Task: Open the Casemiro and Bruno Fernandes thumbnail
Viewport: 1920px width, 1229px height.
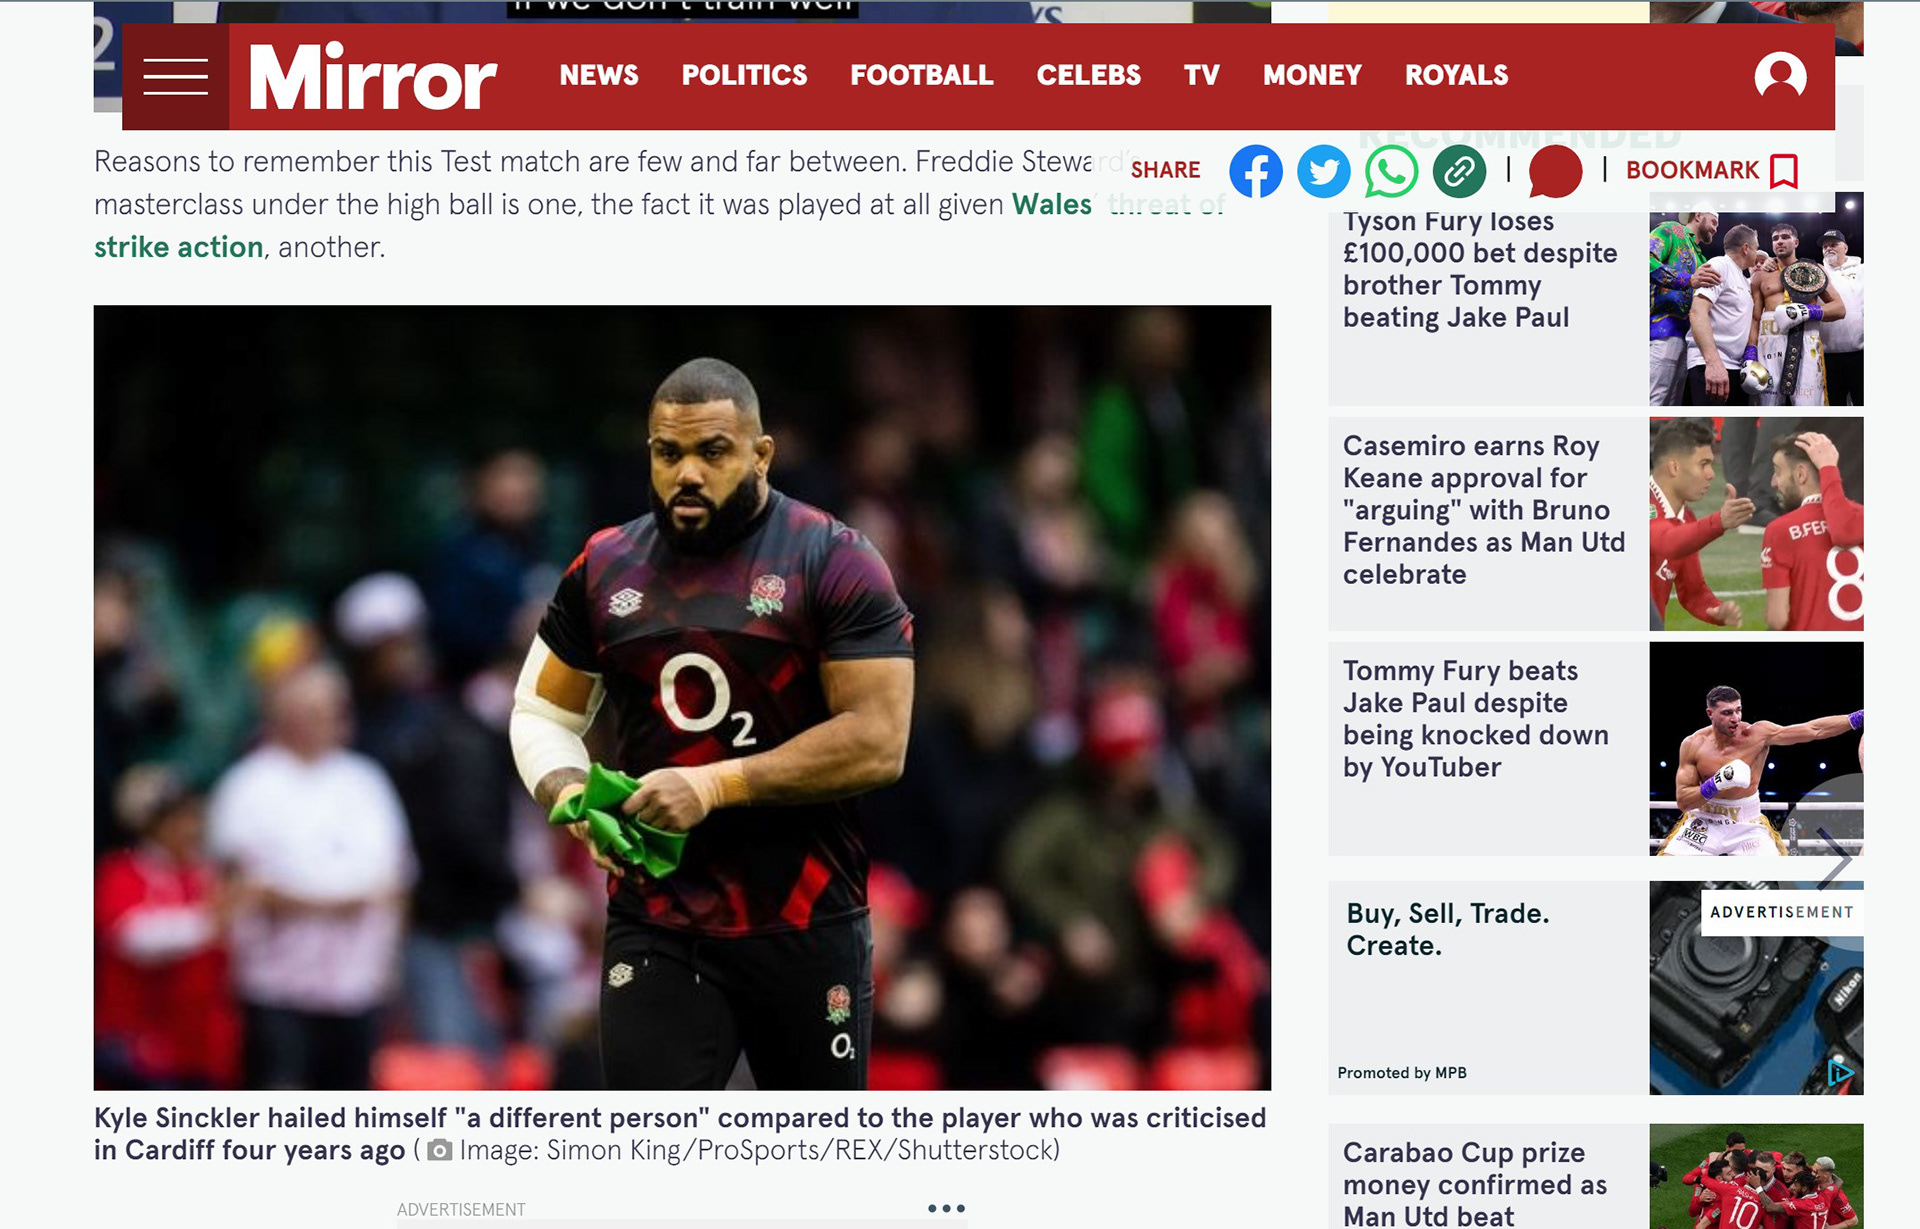Action: tap(1756, 523)
